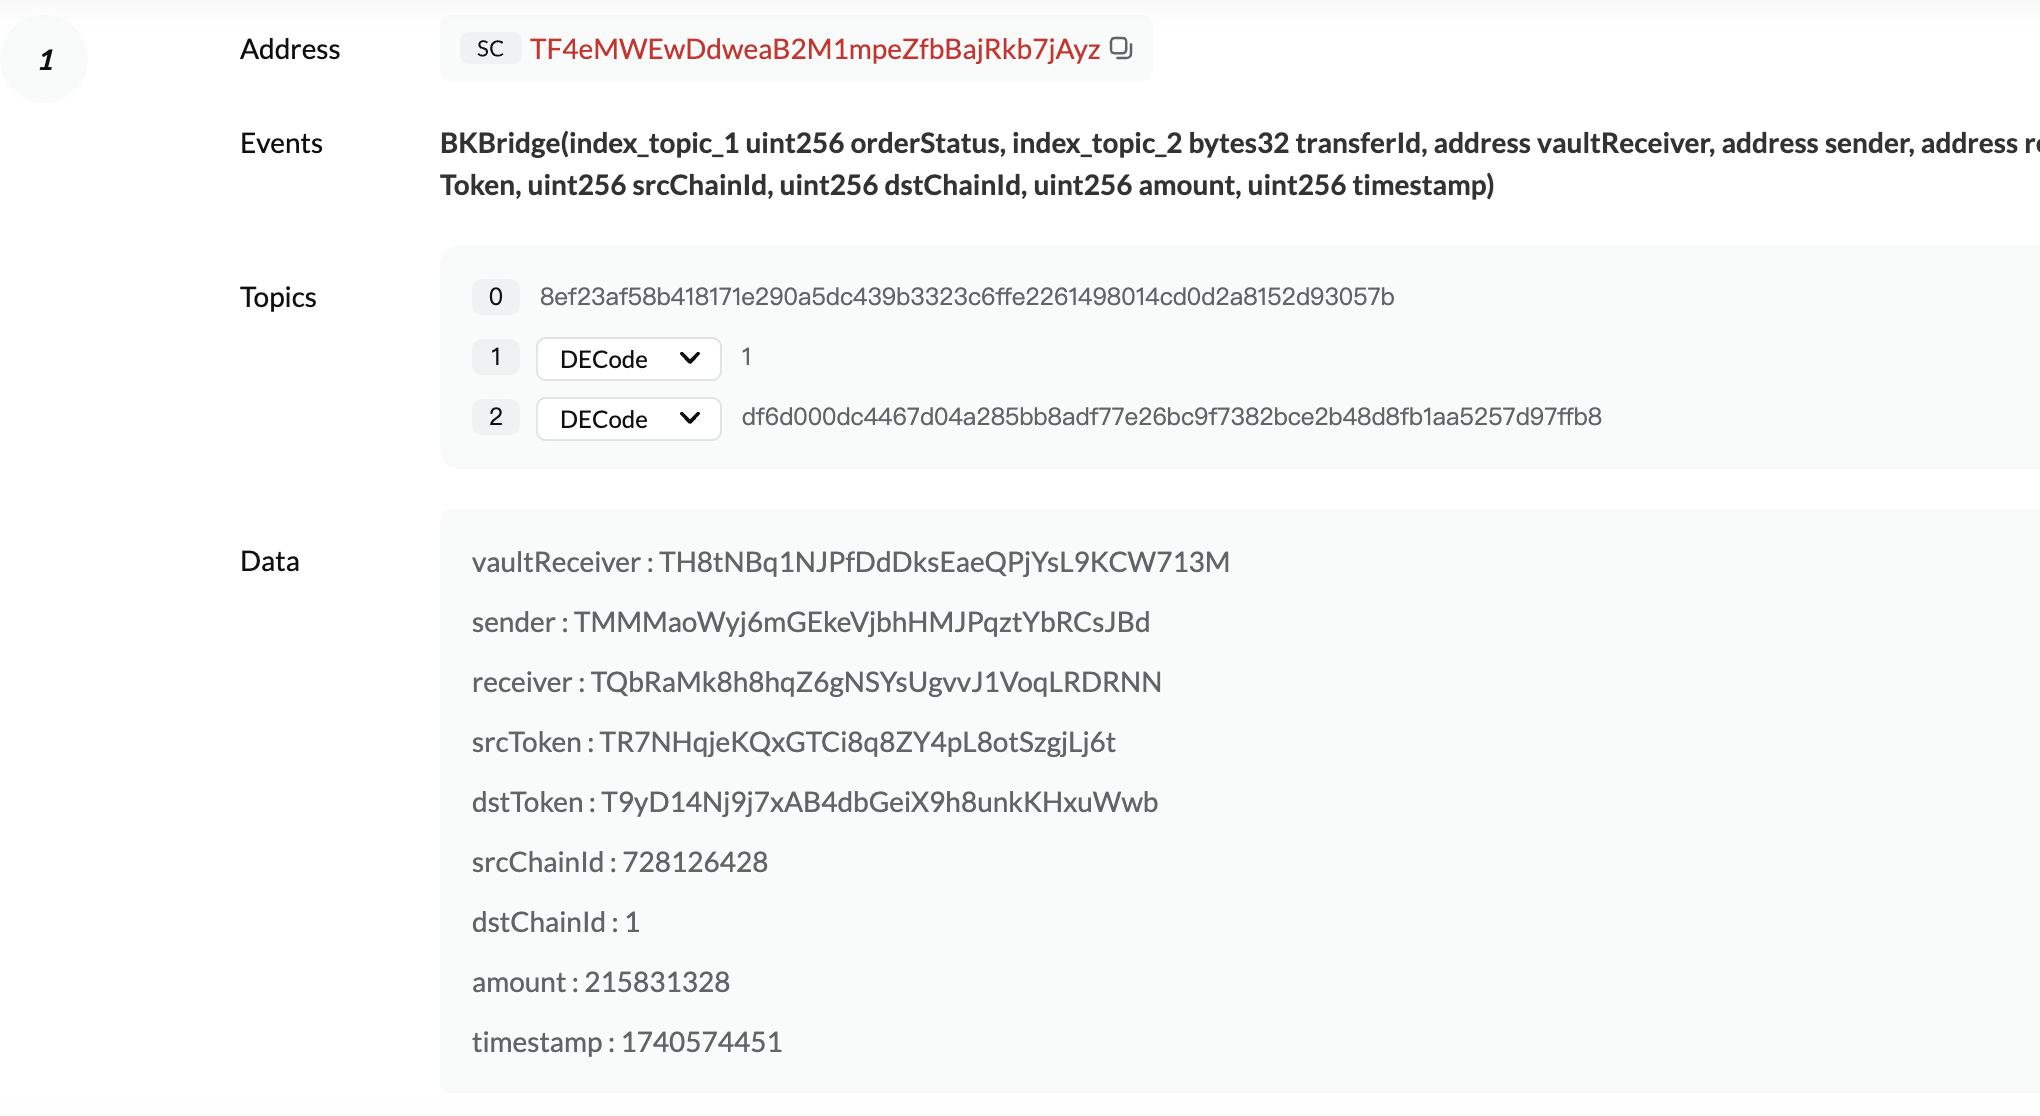Click the timestamp value 1740574451
Viewport: 2040px width, 1116px height.
click(701, 1042)
